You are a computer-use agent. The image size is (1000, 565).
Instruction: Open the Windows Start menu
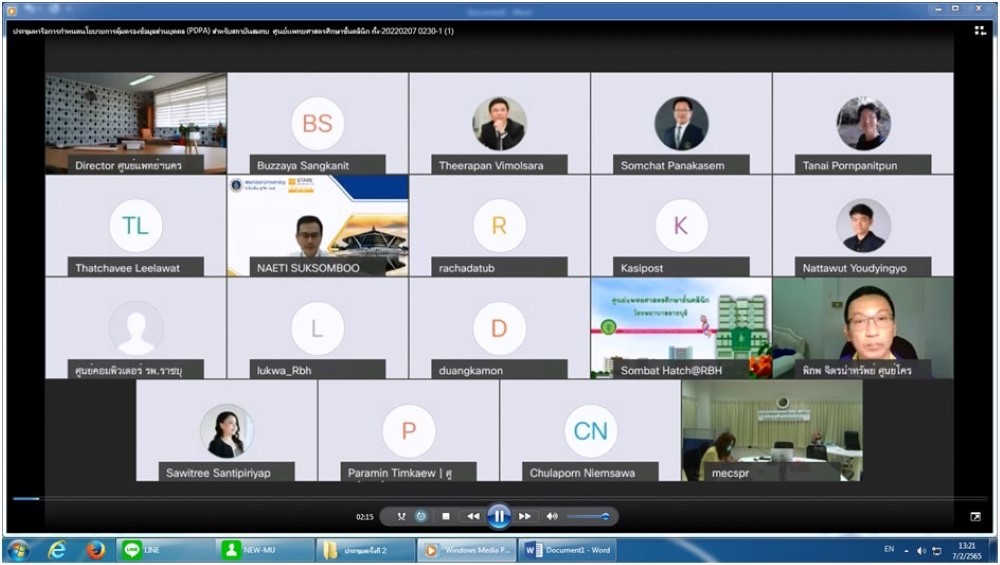[x=17, y=550]
